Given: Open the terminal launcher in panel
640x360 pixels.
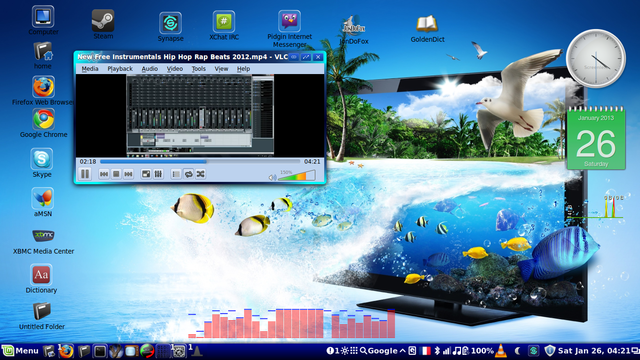Looking at the screenshot, I should coord(100,351).
